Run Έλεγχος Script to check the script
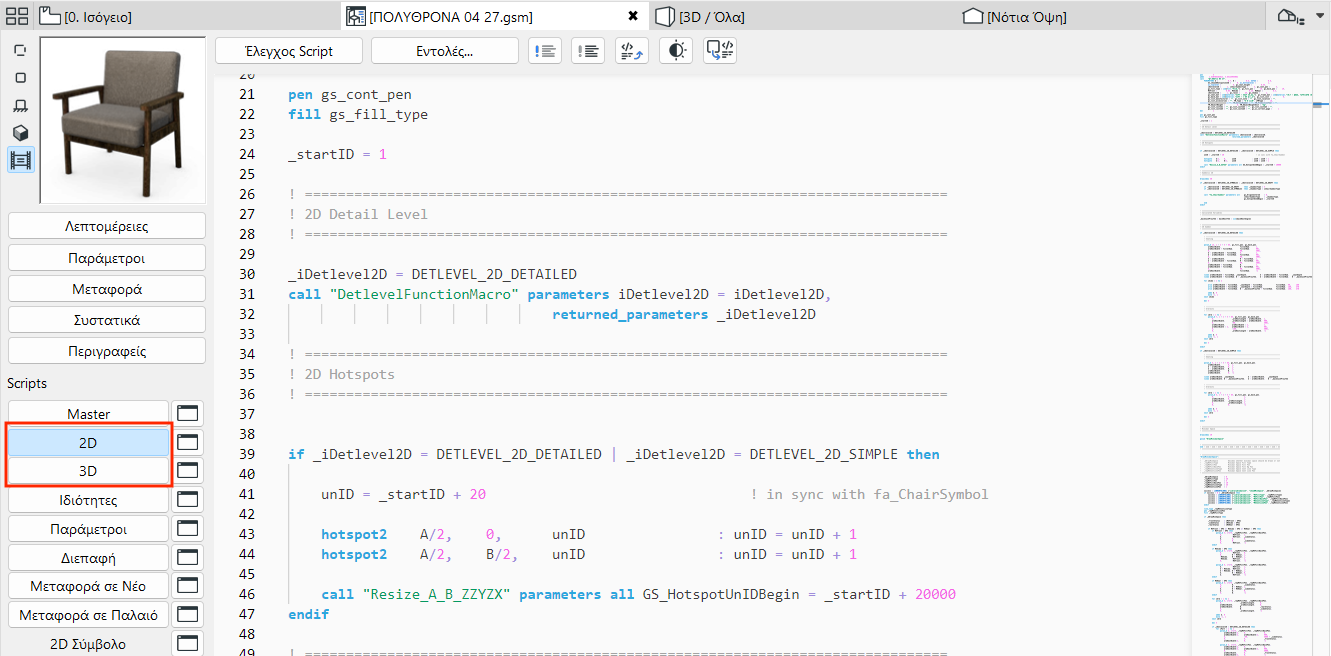The image size is (1331, 656). pos(288,50)
